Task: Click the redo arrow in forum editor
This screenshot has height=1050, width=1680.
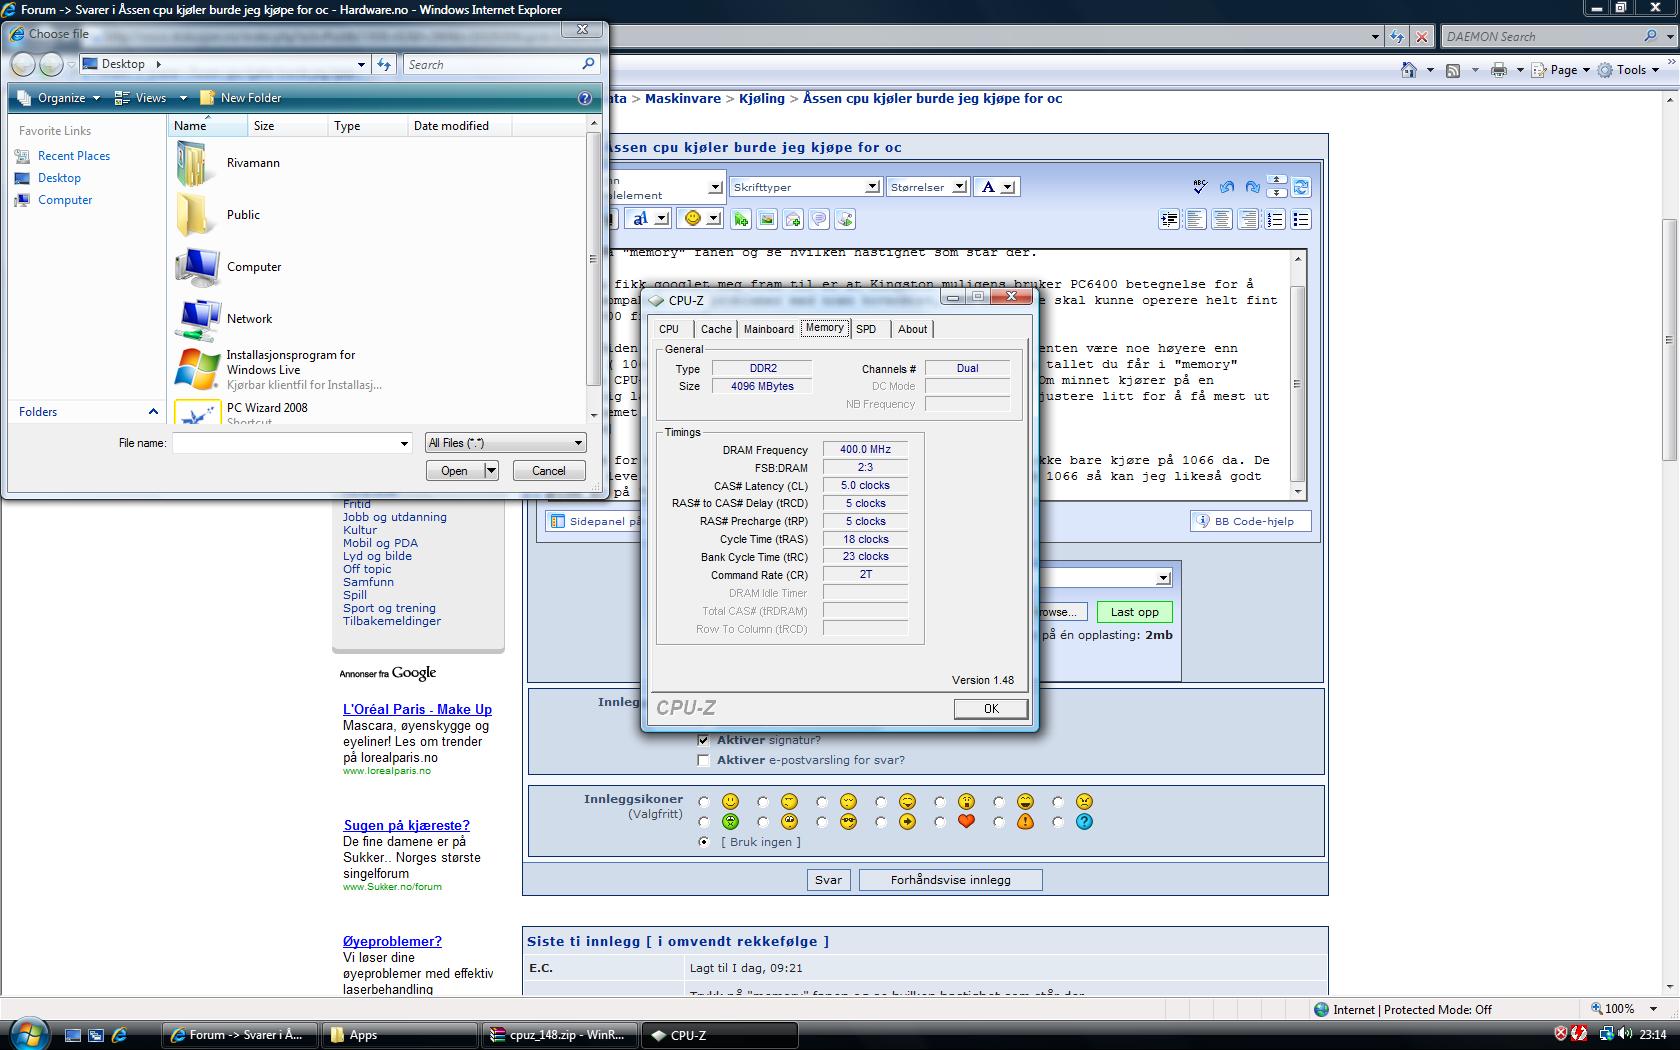Action: (x=1252, y=187)
